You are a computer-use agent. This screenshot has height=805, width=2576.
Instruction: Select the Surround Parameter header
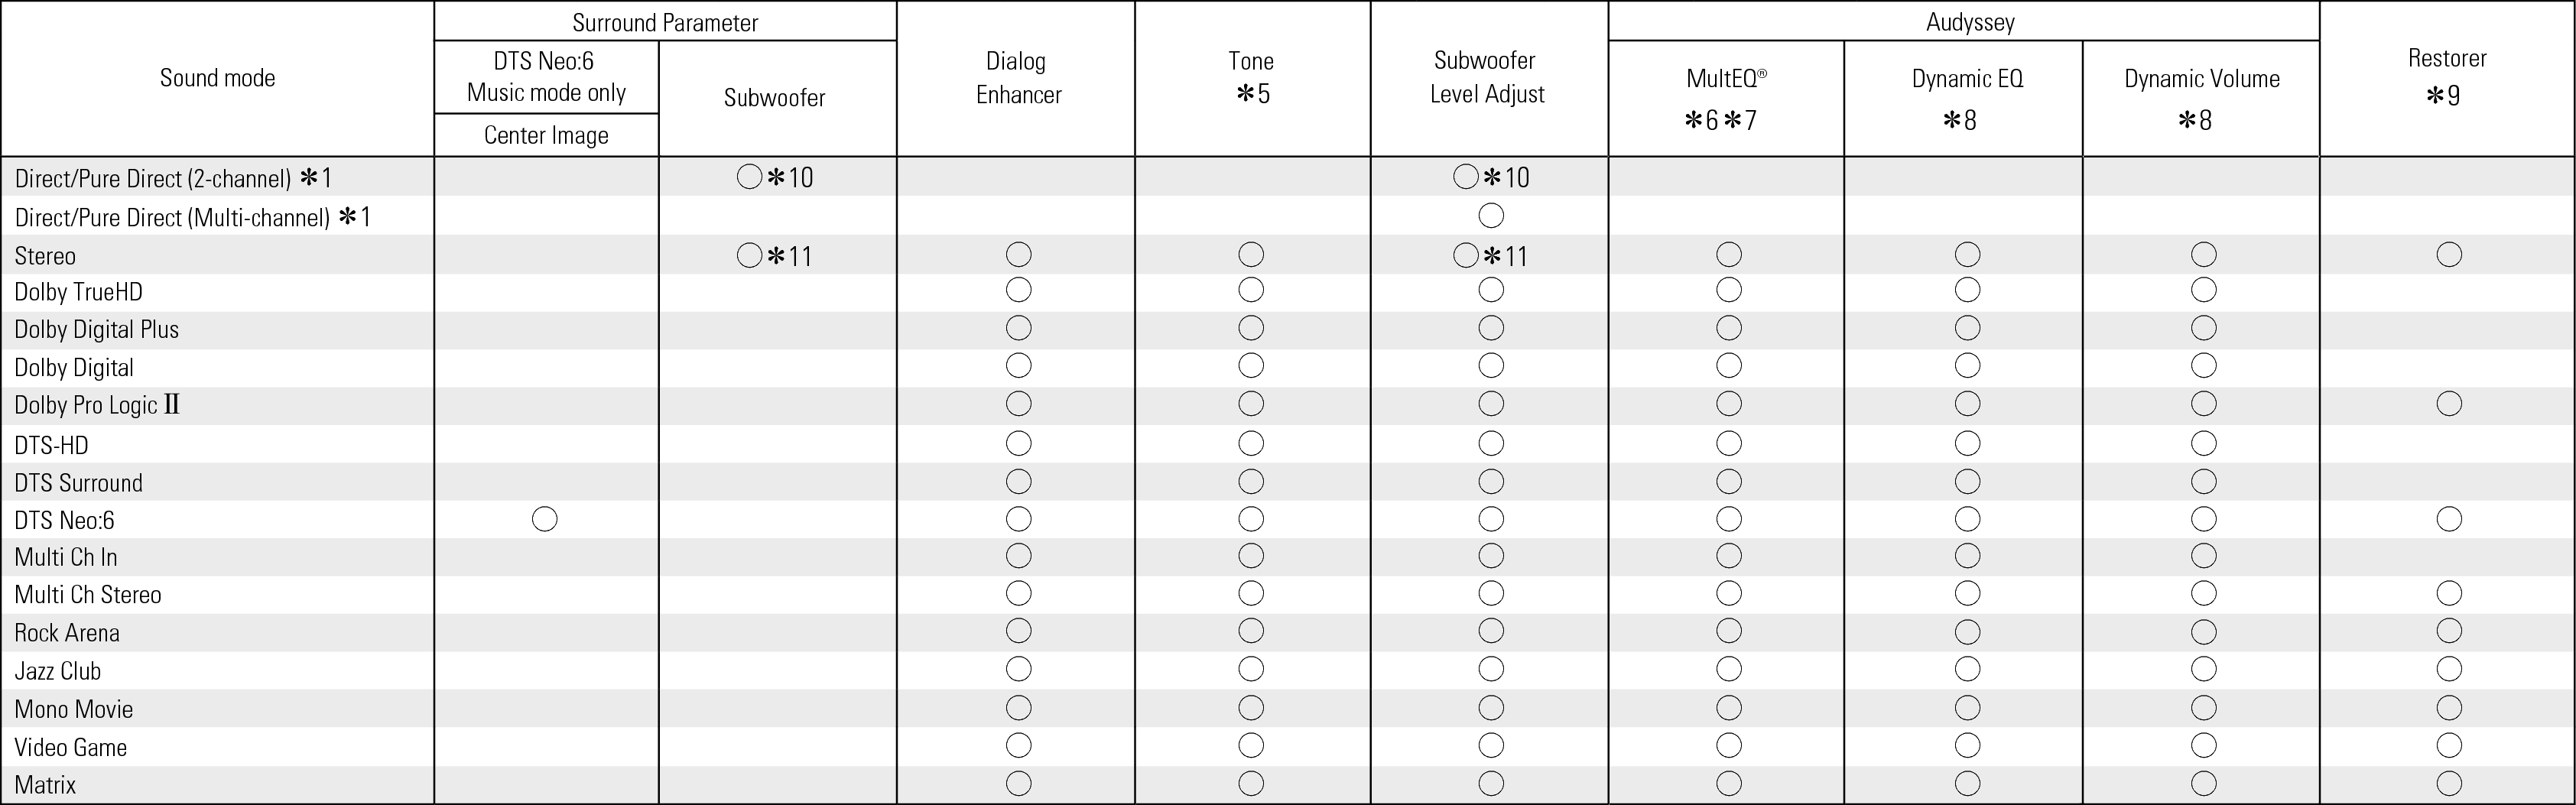pos(665,22)
